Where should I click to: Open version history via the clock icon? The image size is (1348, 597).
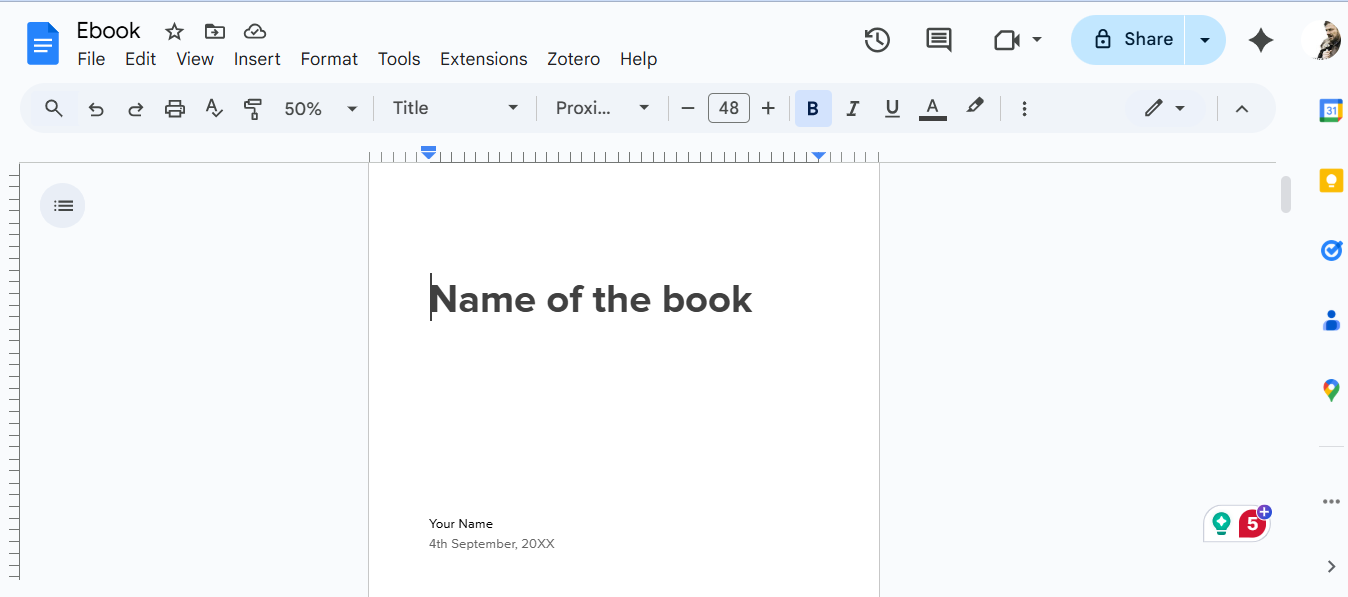pos(877,40)
